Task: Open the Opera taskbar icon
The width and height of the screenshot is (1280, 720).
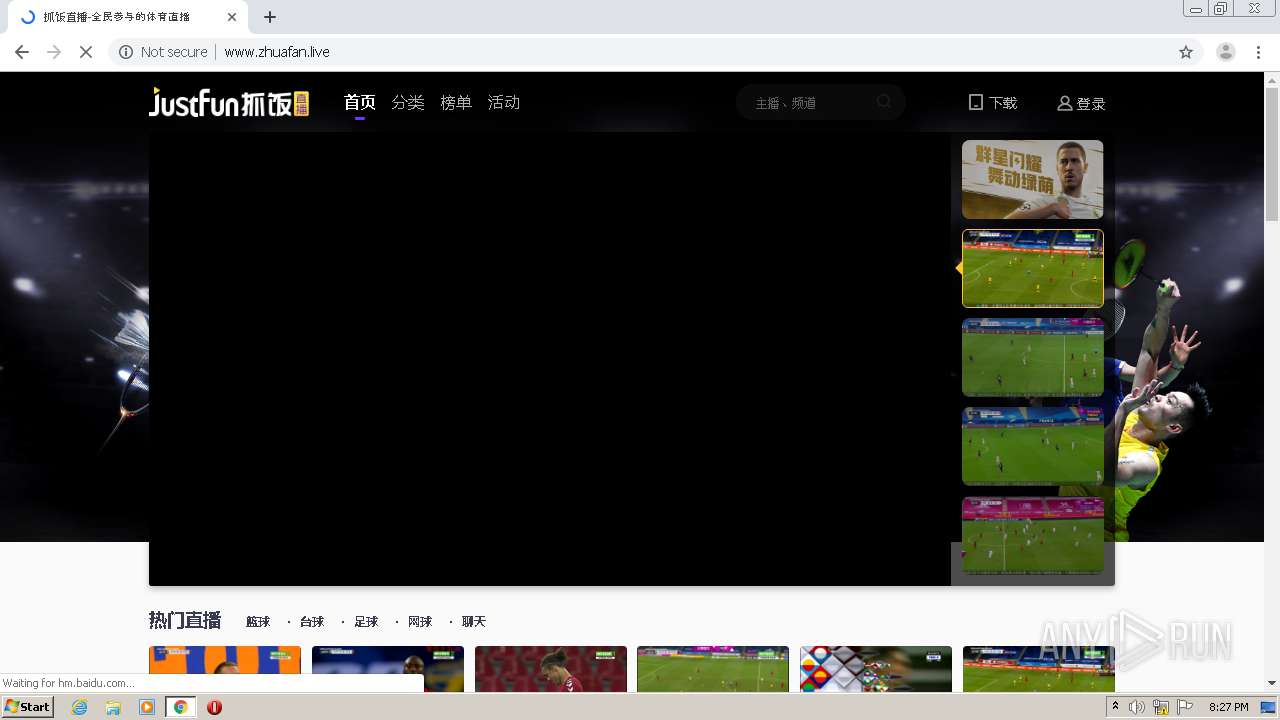Action: point(214,707)
